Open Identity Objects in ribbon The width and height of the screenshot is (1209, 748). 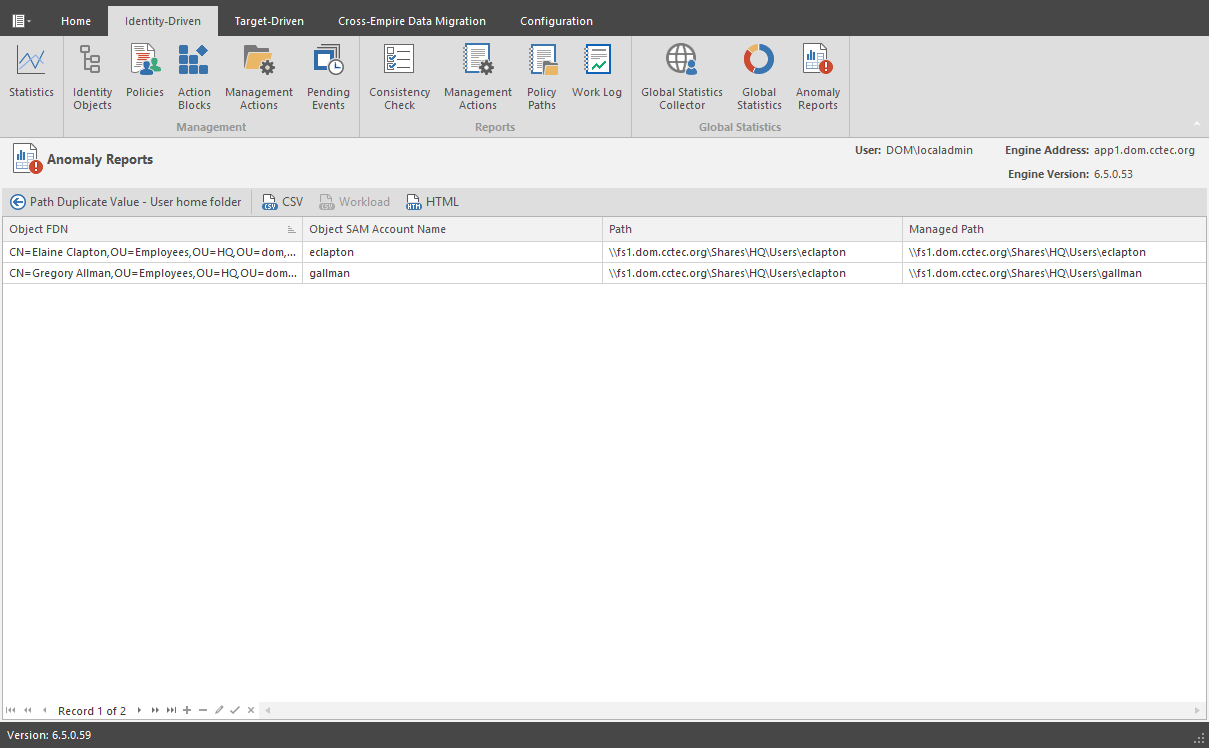click(92, 77)
